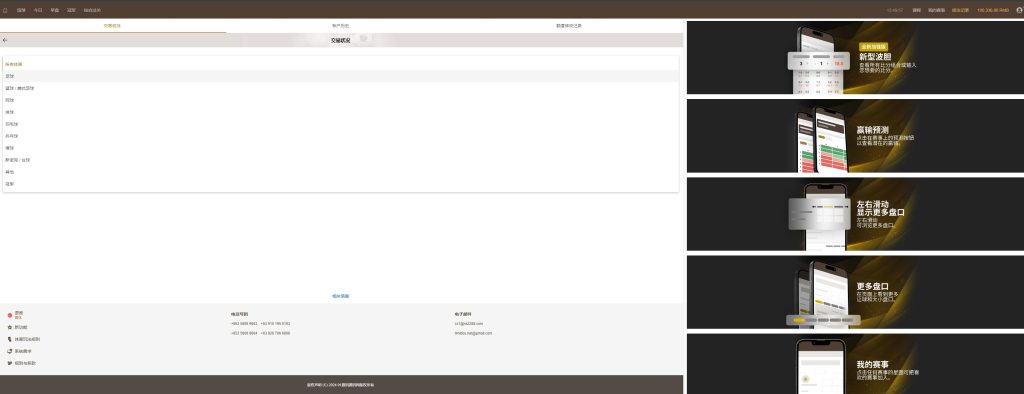
Task: Open the 左右滑动 显示更多盘口 banner
Action: 856,214
